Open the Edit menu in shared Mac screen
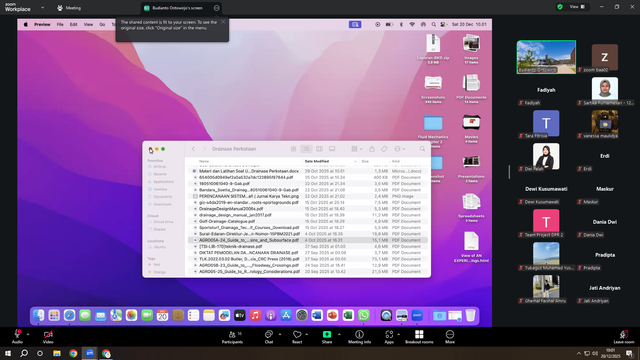 [x=73, y=24]
